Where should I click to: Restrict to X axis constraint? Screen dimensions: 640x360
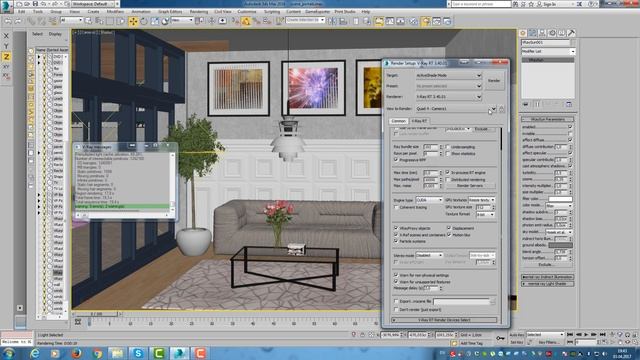click(6, 36)
